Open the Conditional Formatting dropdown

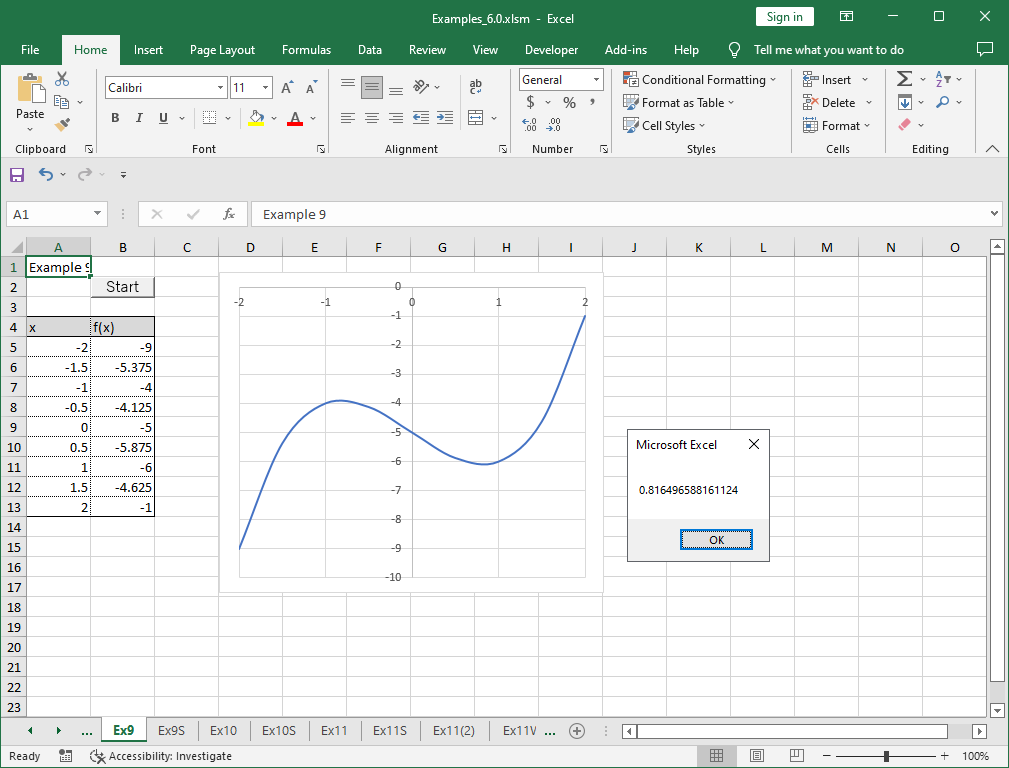coord(699,80)
